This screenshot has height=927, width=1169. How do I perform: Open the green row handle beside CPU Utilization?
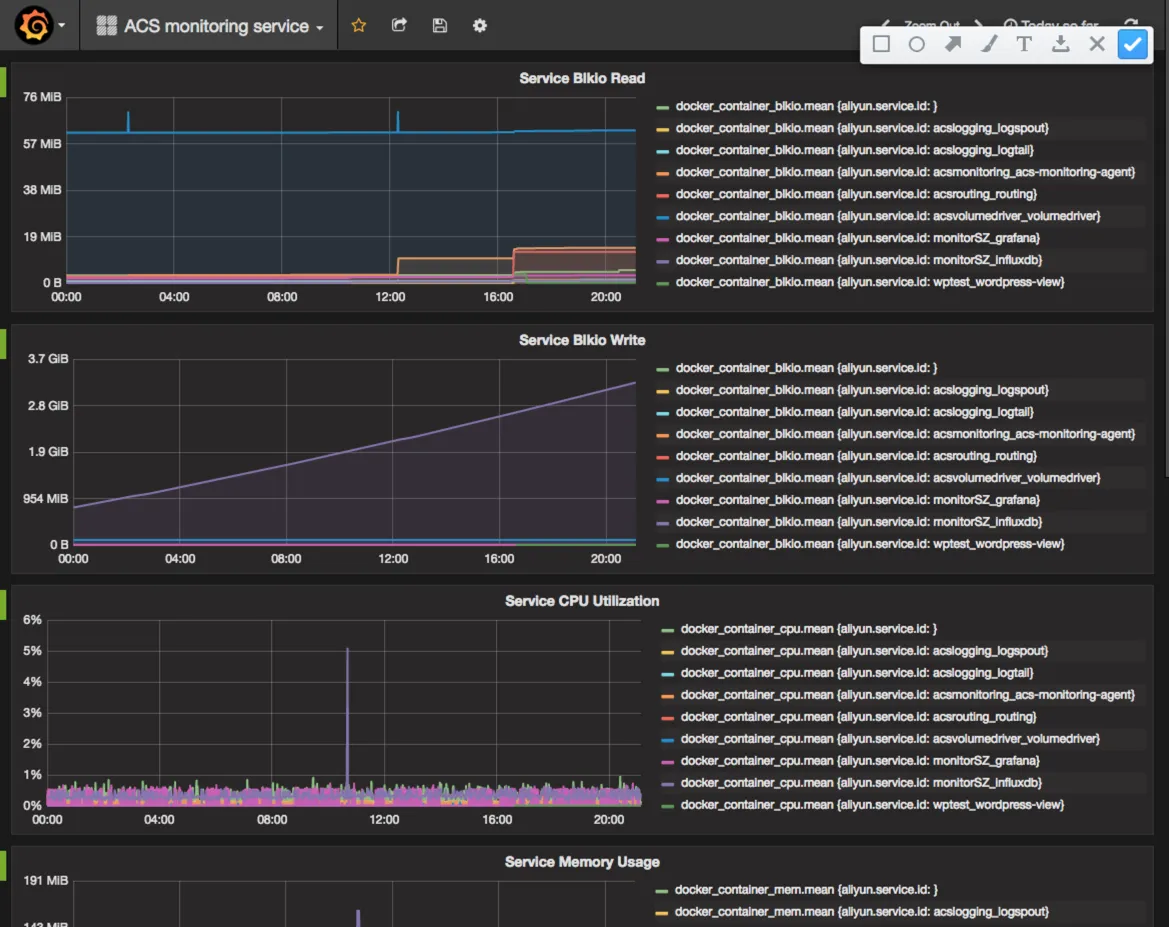coord(3,605)
